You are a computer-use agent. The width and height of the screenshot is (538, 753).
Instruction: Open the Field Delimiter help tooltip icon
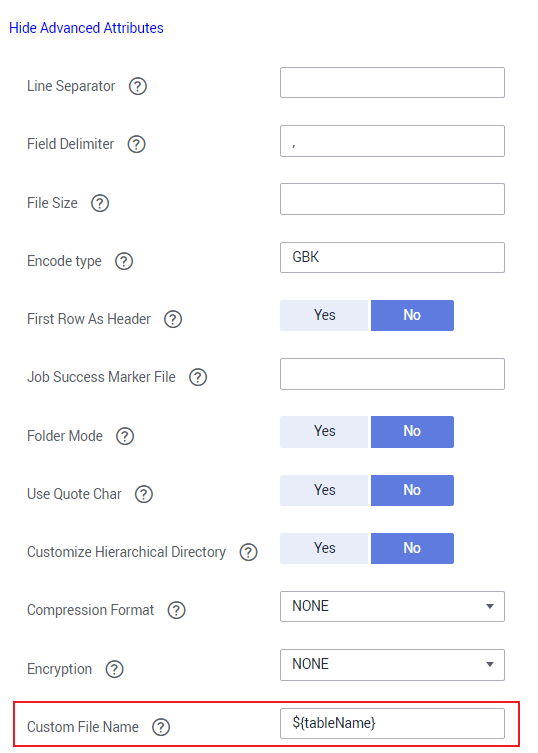click(136, 144)
